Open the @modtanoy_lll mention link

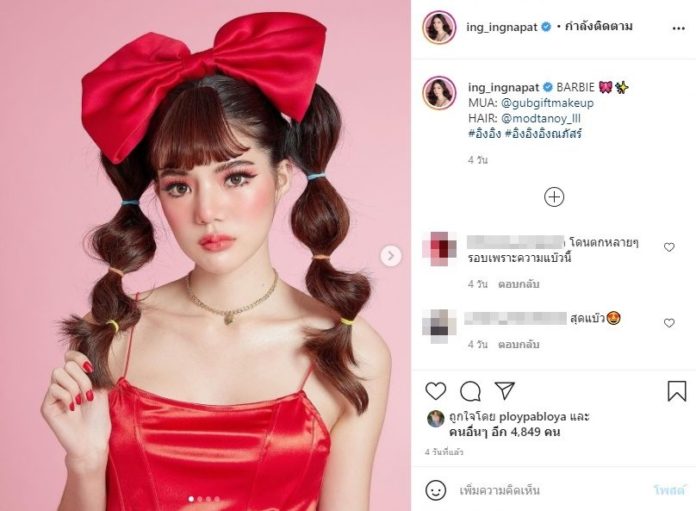point(541,119)
